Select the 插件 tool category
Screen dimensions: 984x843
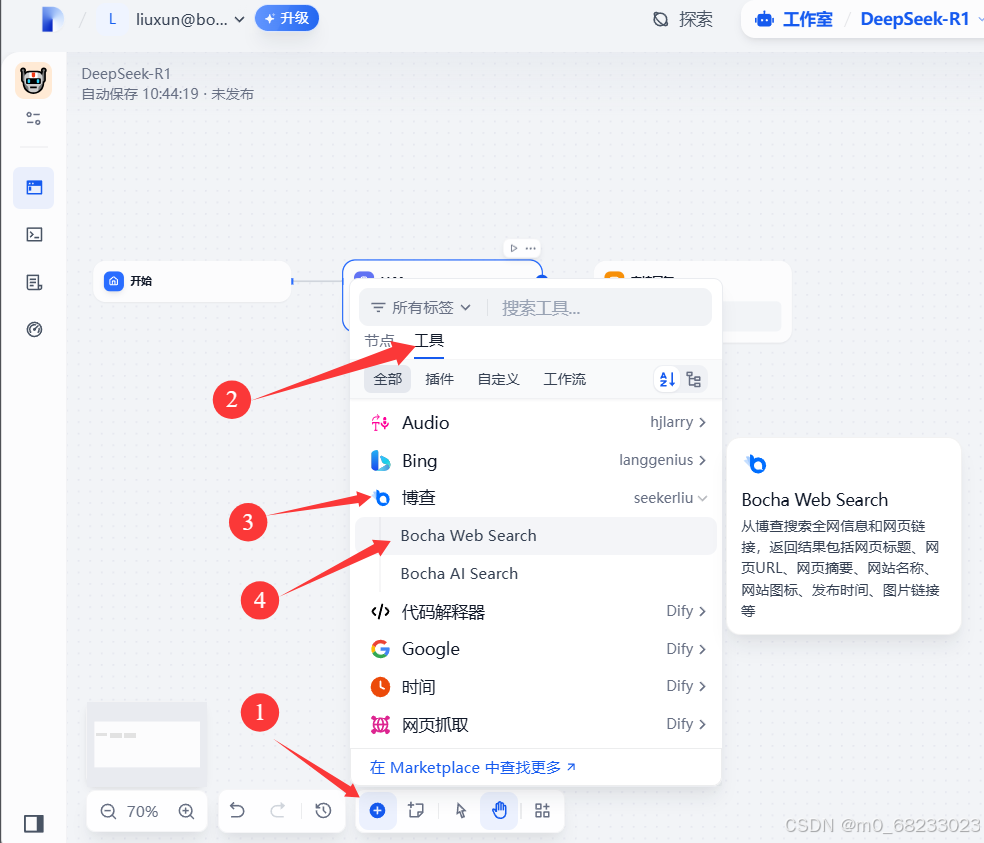[439, 379]
